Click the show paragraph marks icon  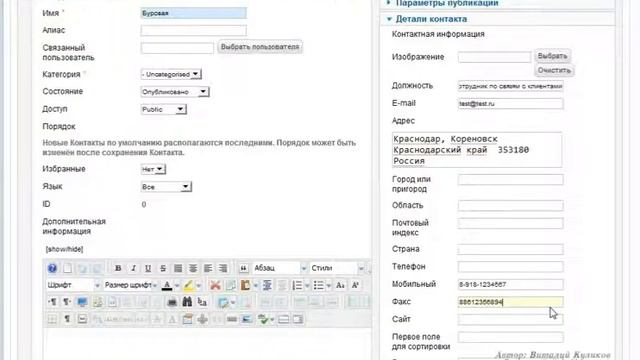(x=67, y=319)
